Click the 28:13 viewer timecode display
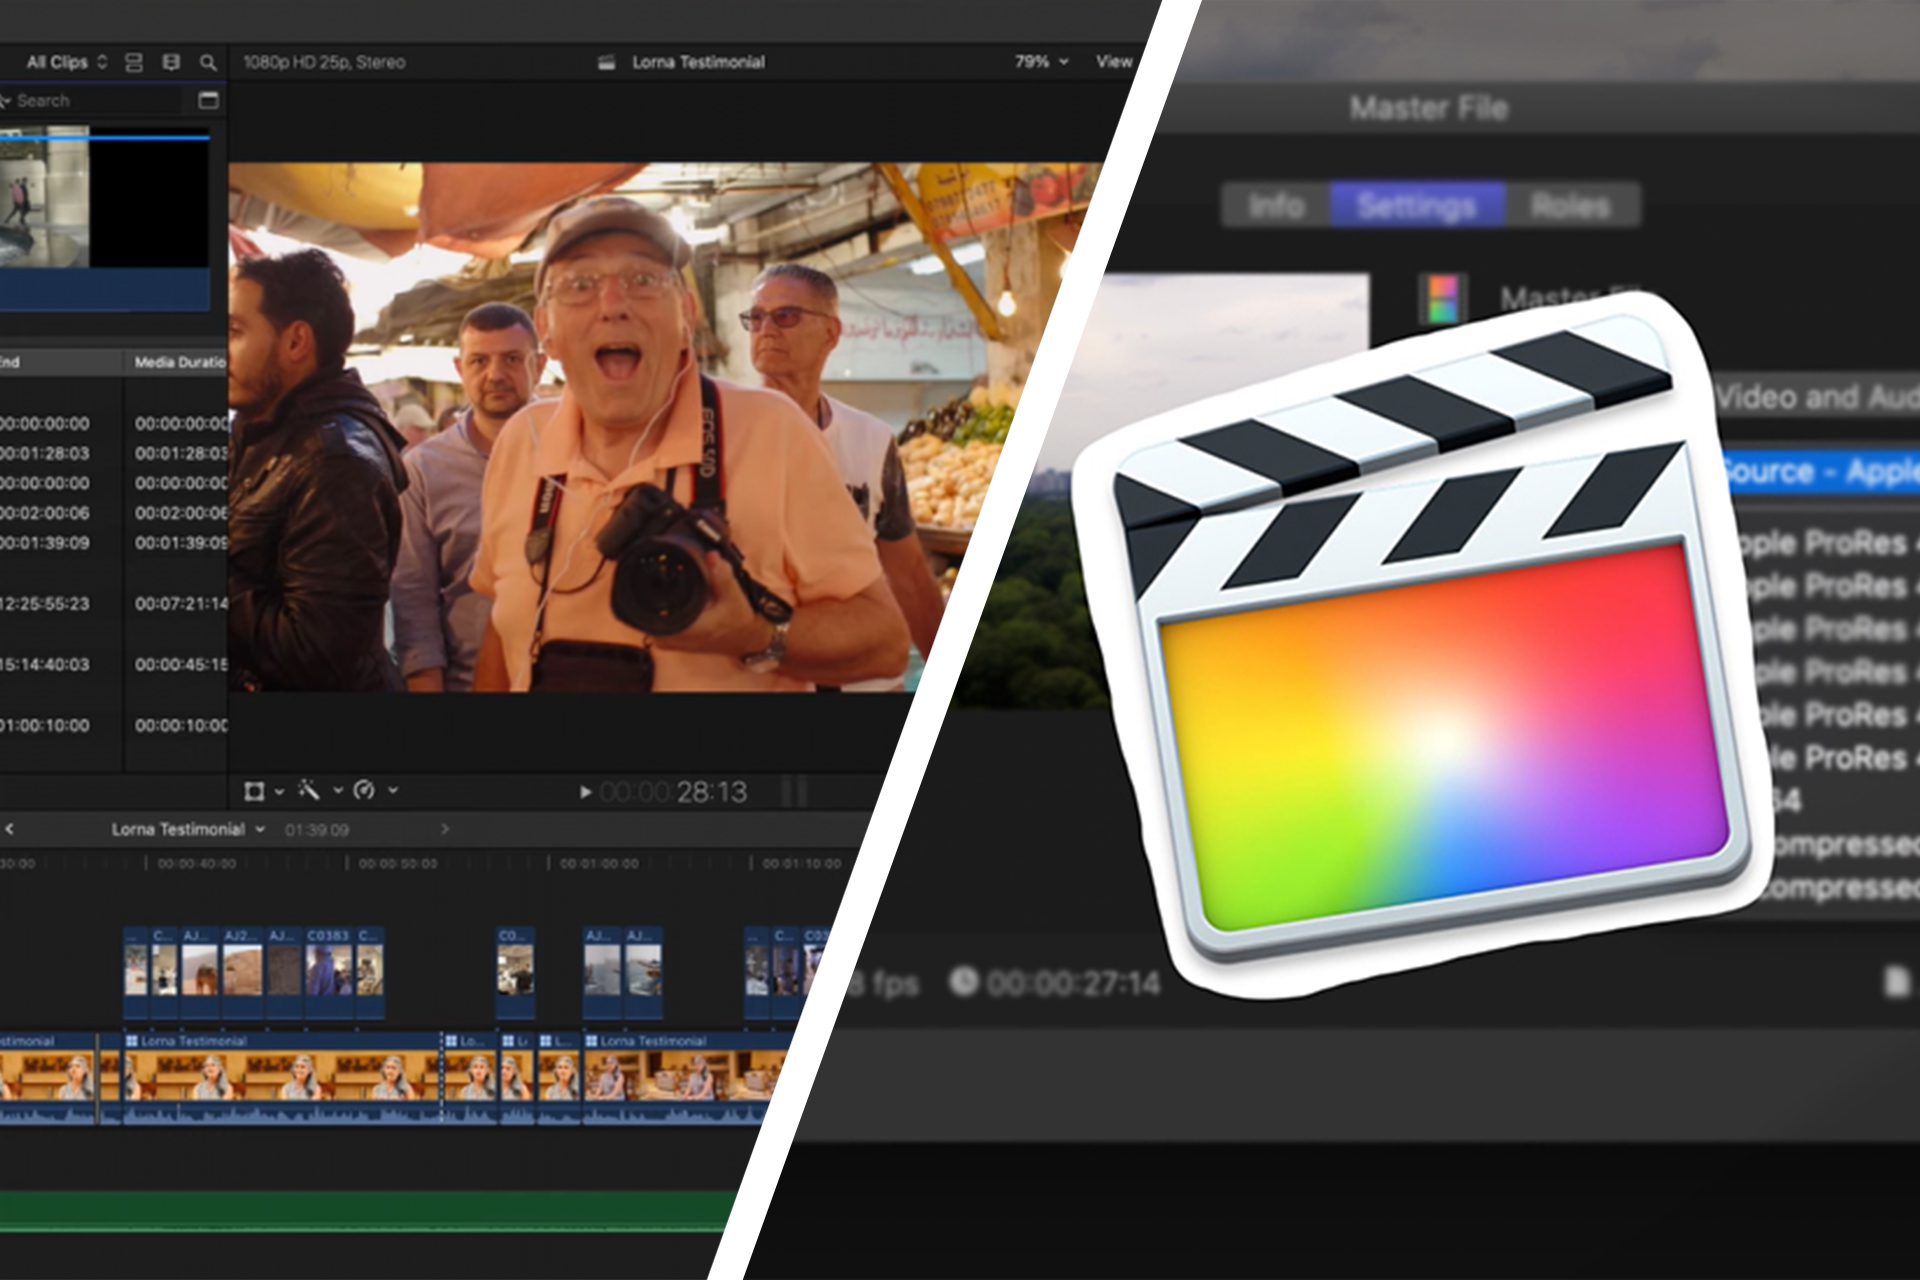 pyautogui.click(x=673, y=793)
